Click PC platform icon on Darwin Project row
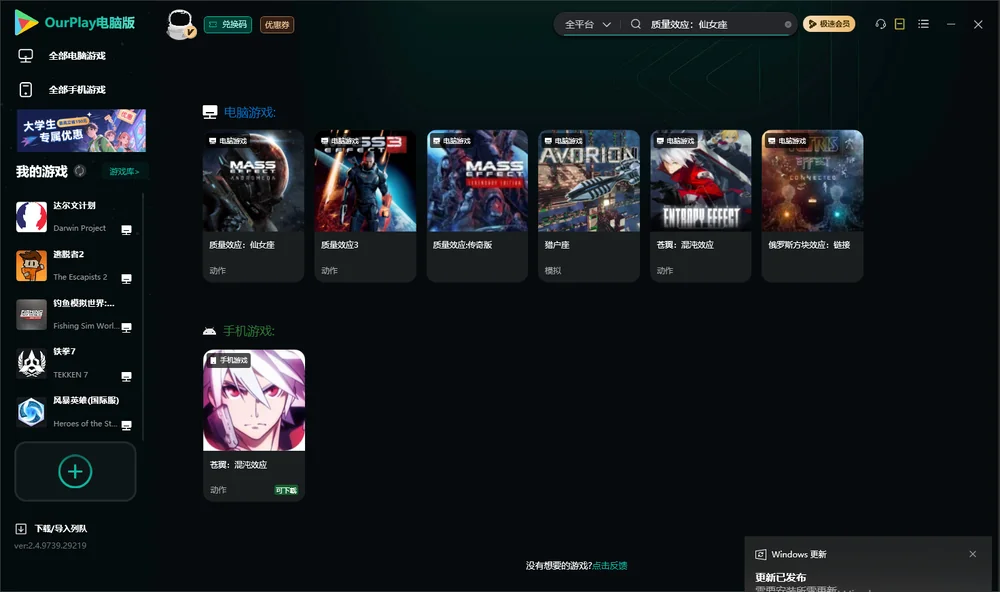1000x592 pixels. [126, 230]
